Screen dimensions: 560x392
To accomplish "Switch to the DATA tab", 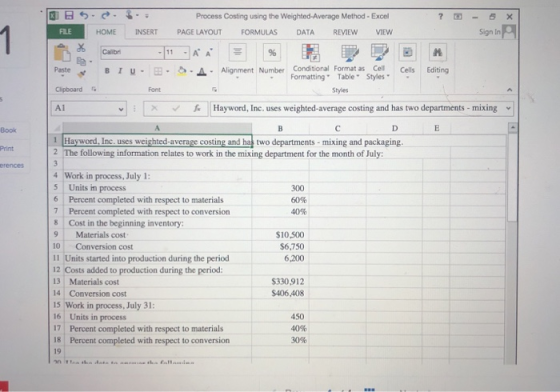I will 305,32.
